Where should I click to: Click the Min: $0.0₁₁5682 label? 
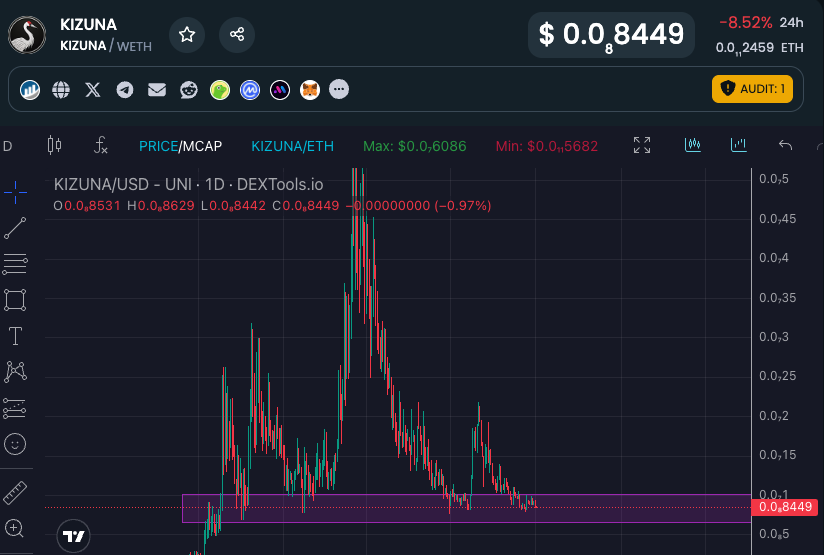click(547, 146)
